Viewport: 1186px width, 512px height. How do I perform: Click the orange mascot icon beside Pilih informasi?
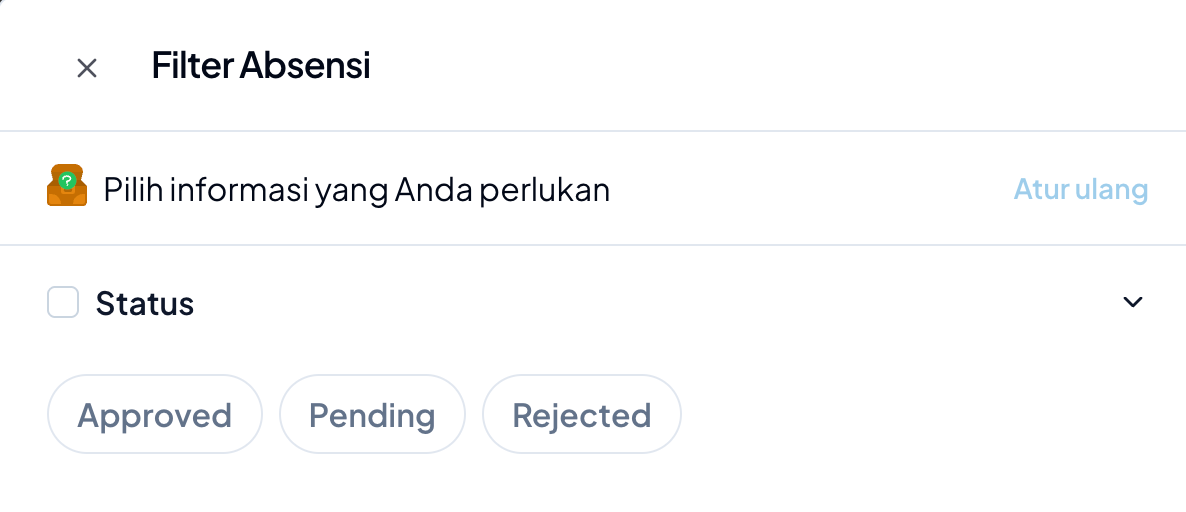[x=67, y=186]
